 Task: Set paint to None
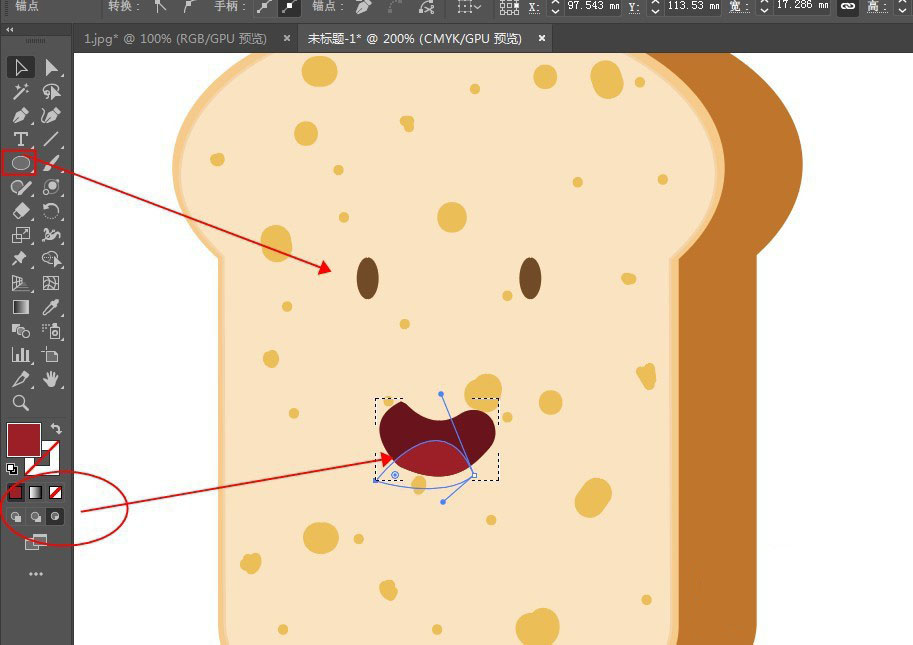pyautogui.click(x=55, y=492)
